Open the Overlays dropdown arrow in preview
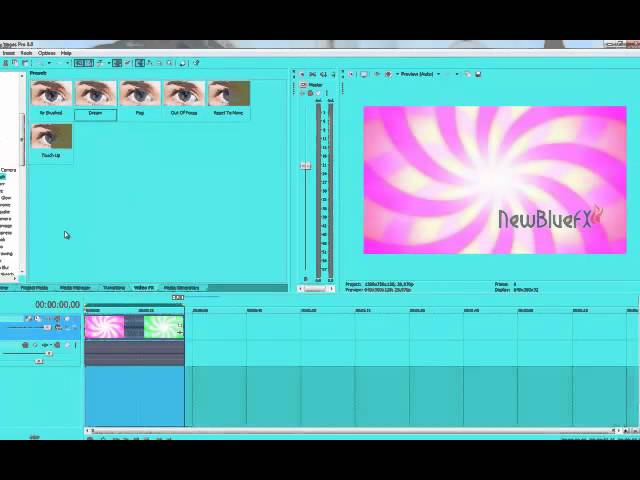This screenshot has width=640, height=480. [x=457, y=74]
